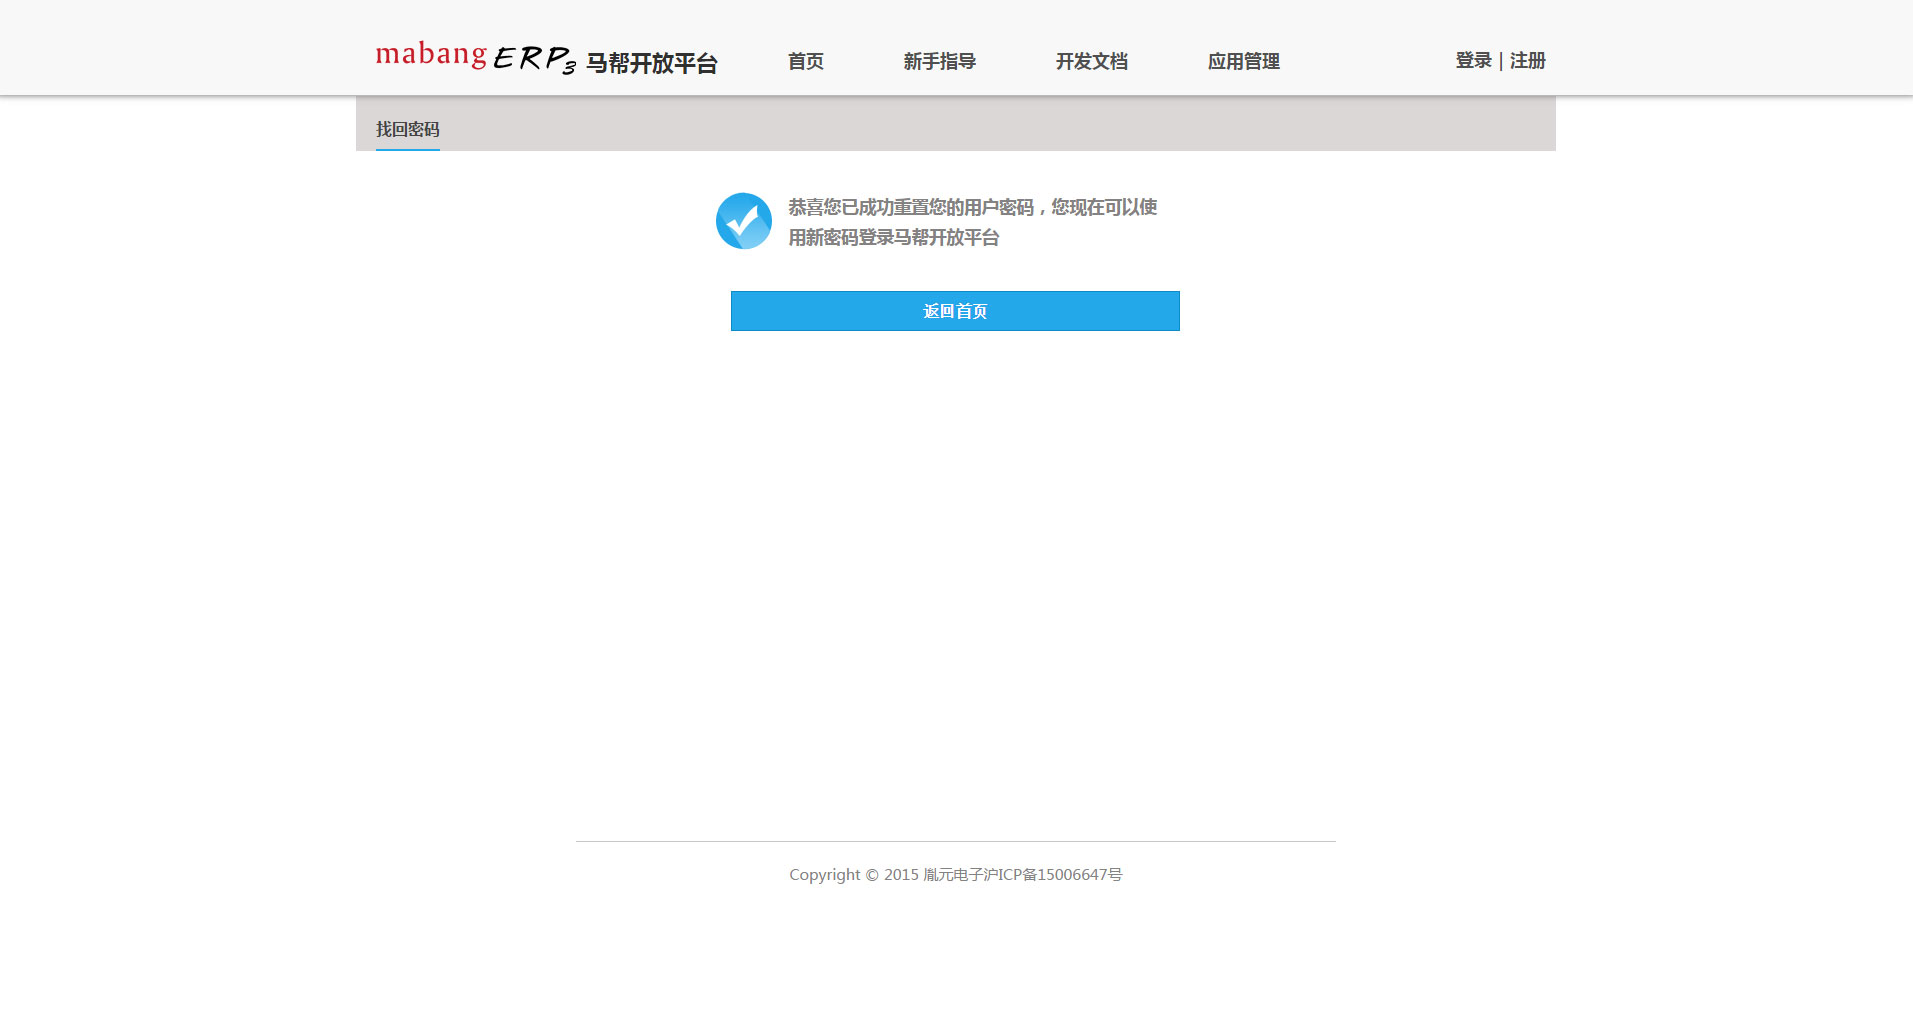Viewport: 1913px width, 1030px height.
Task: Click the © symbol in the footer
Action: 872,875
